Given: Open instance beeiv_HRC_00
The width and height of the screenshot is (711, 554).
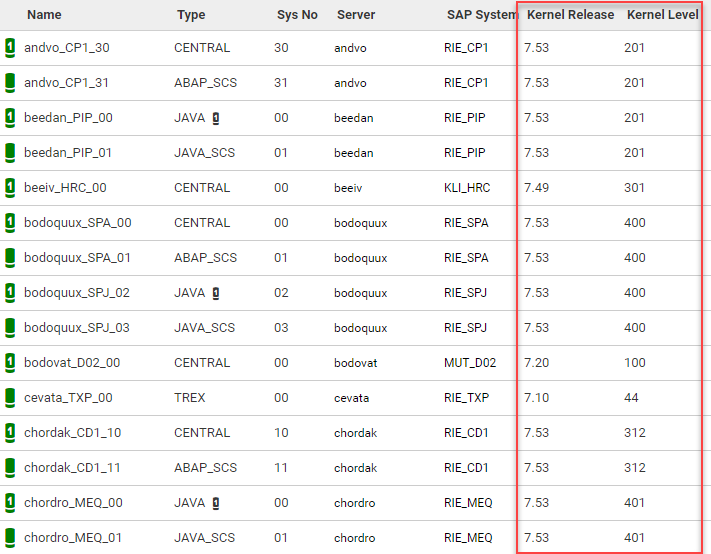Looking at the screenshot, I should [65, 187].
